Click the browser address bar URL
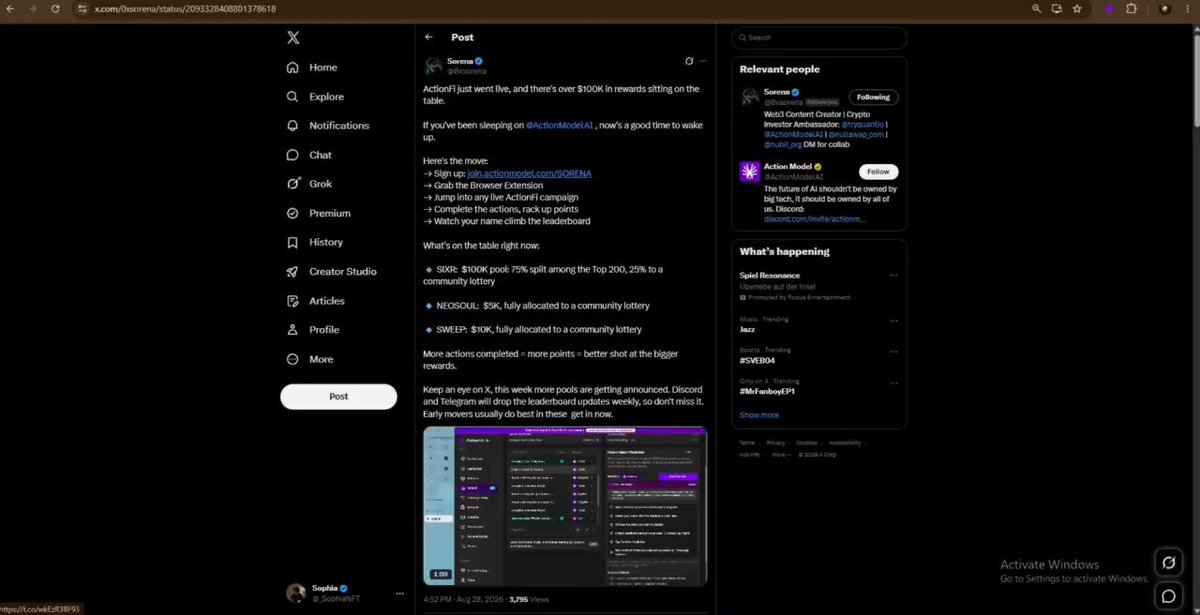Image resolution: width=1200 pixels, height=615 pixels. 185,8
